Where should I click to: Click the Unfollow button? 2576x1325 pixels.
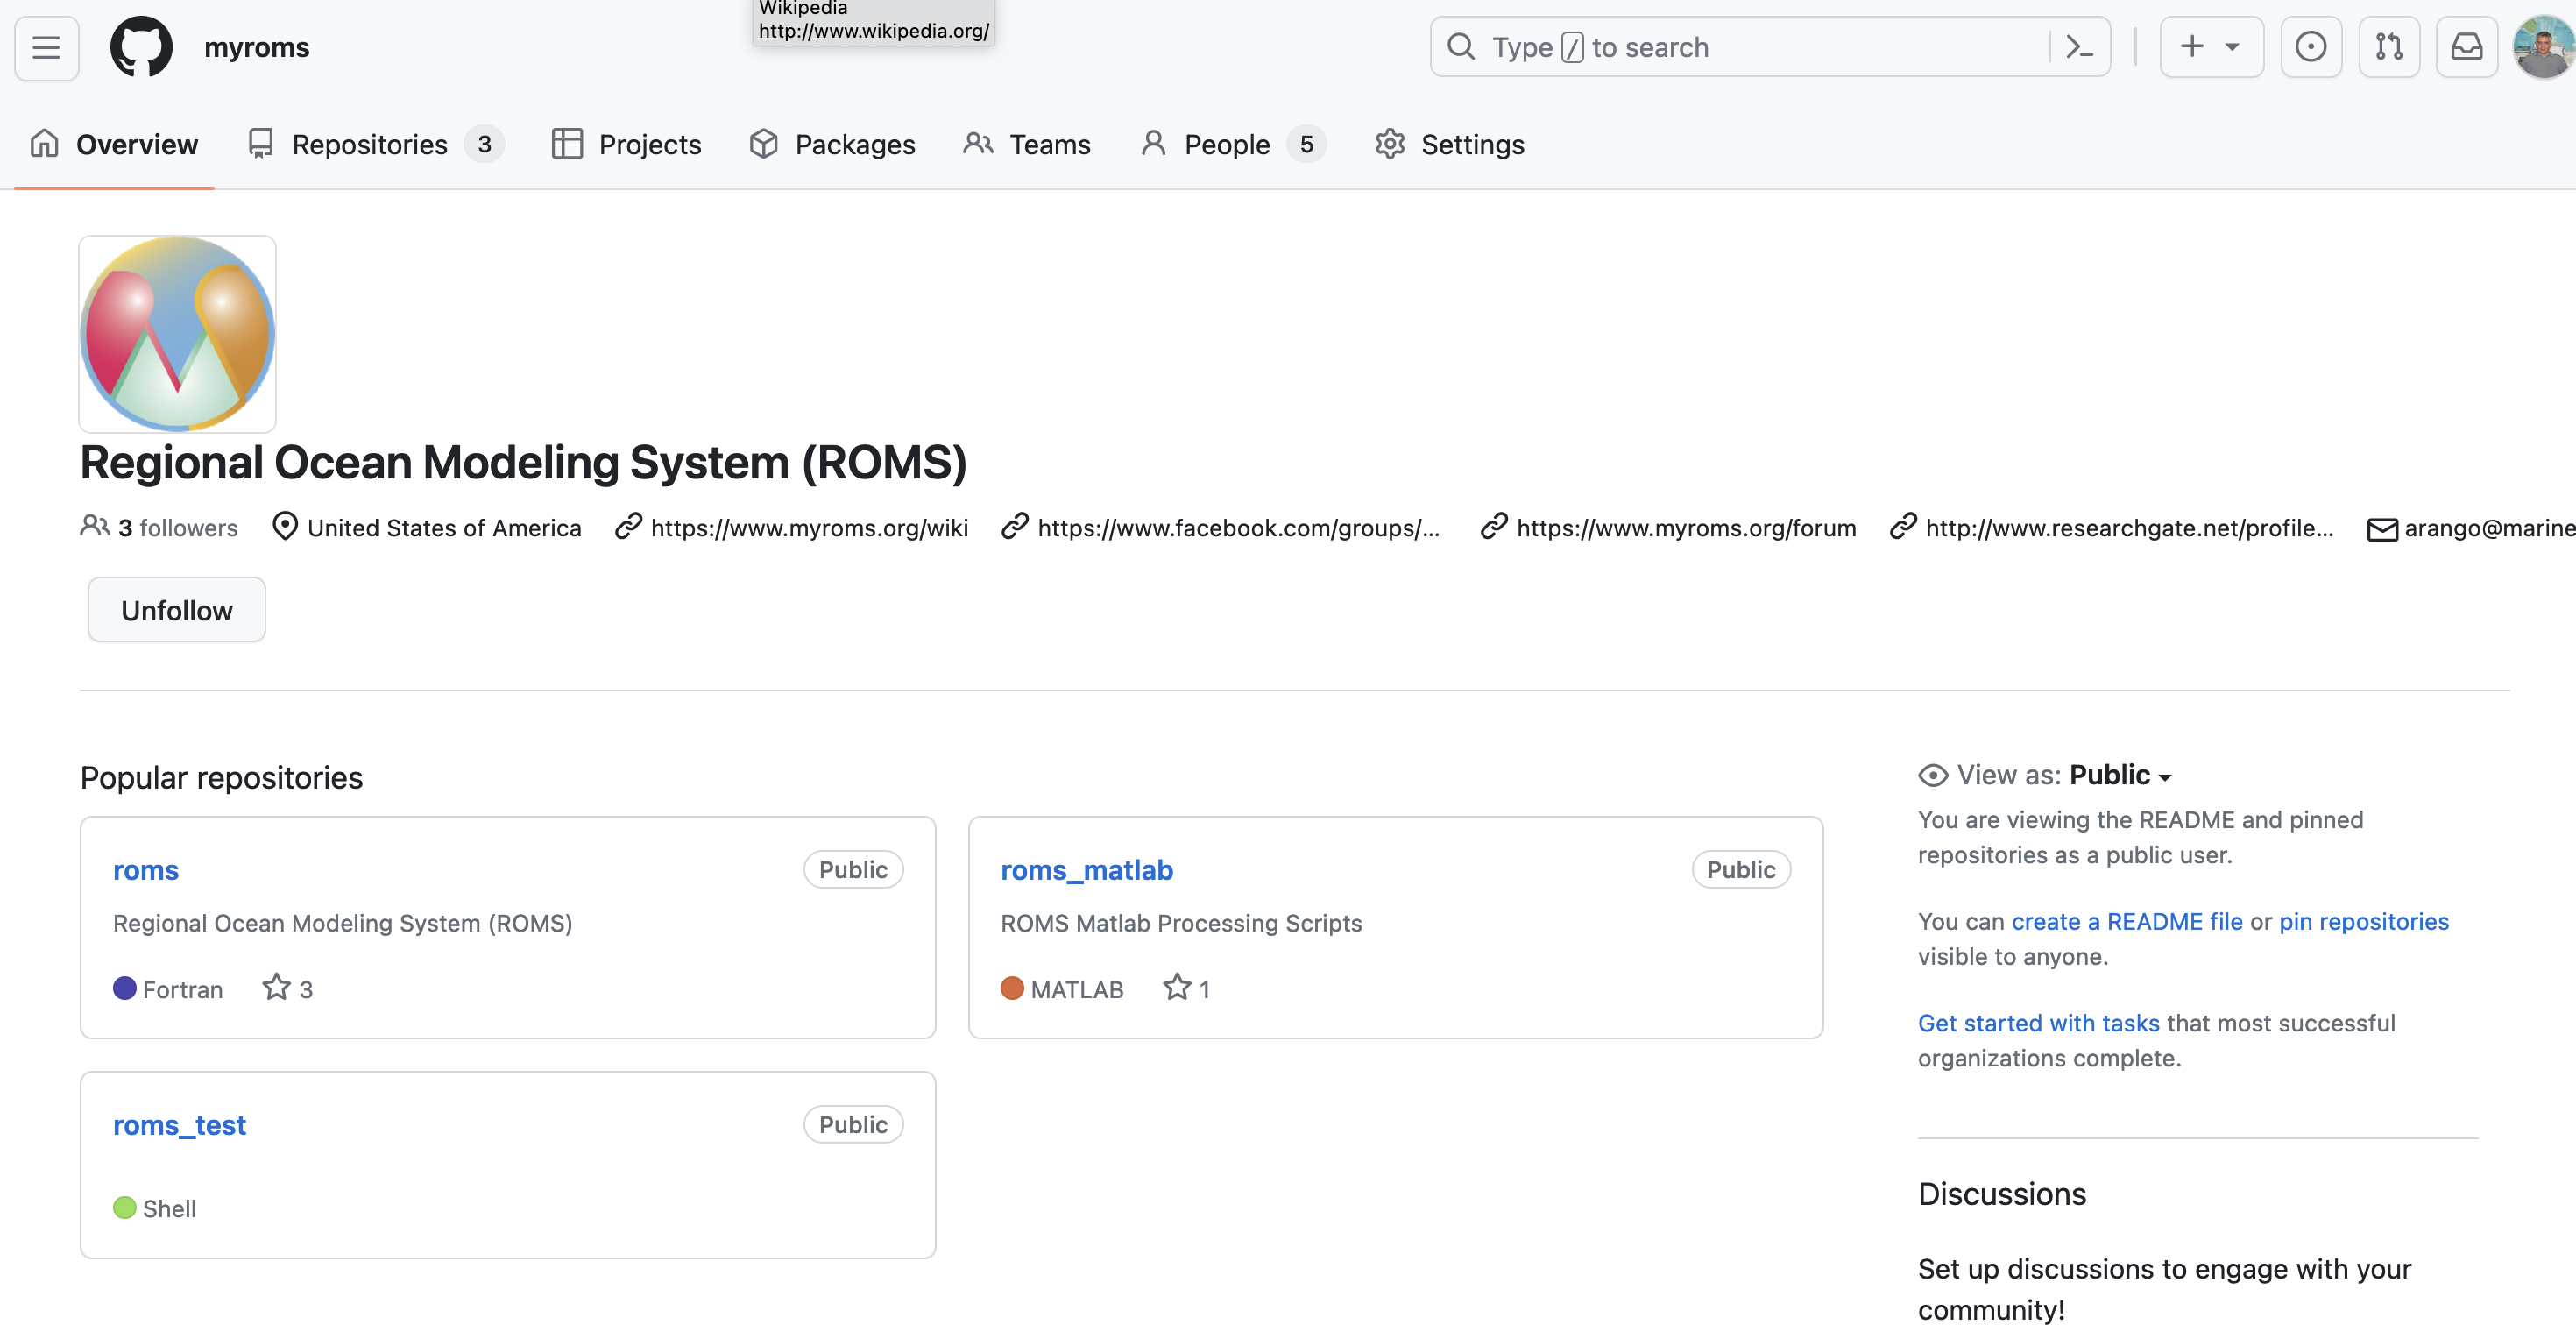177,610
